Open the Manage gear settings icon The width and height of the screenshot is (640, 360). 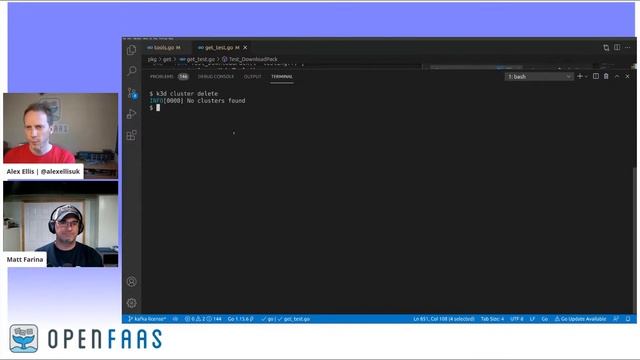click(x=131, y=303)
